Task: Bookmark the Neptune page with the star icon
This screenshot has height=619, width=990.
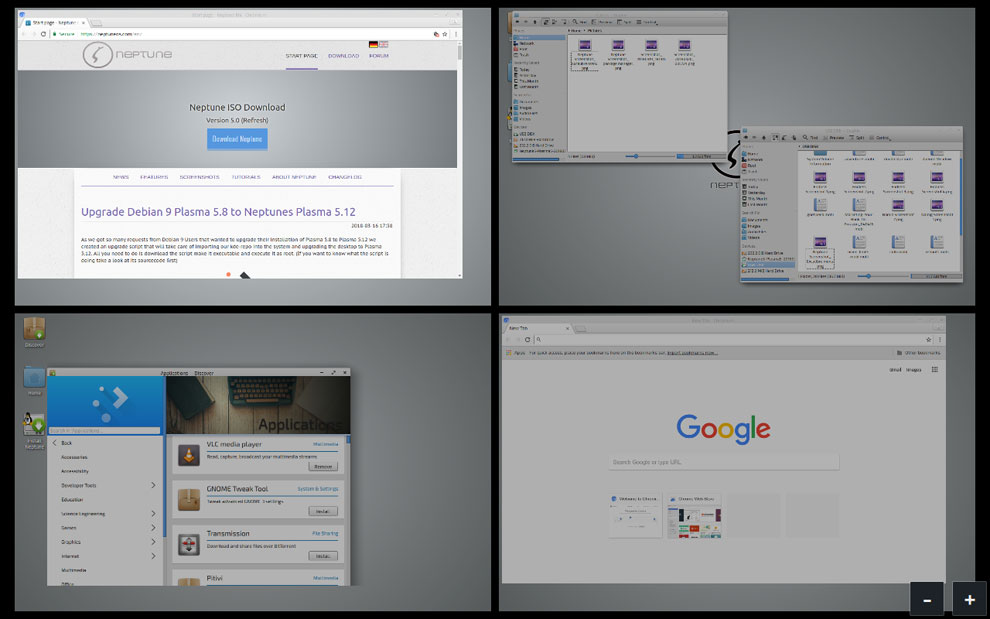Action: (444, 34)
